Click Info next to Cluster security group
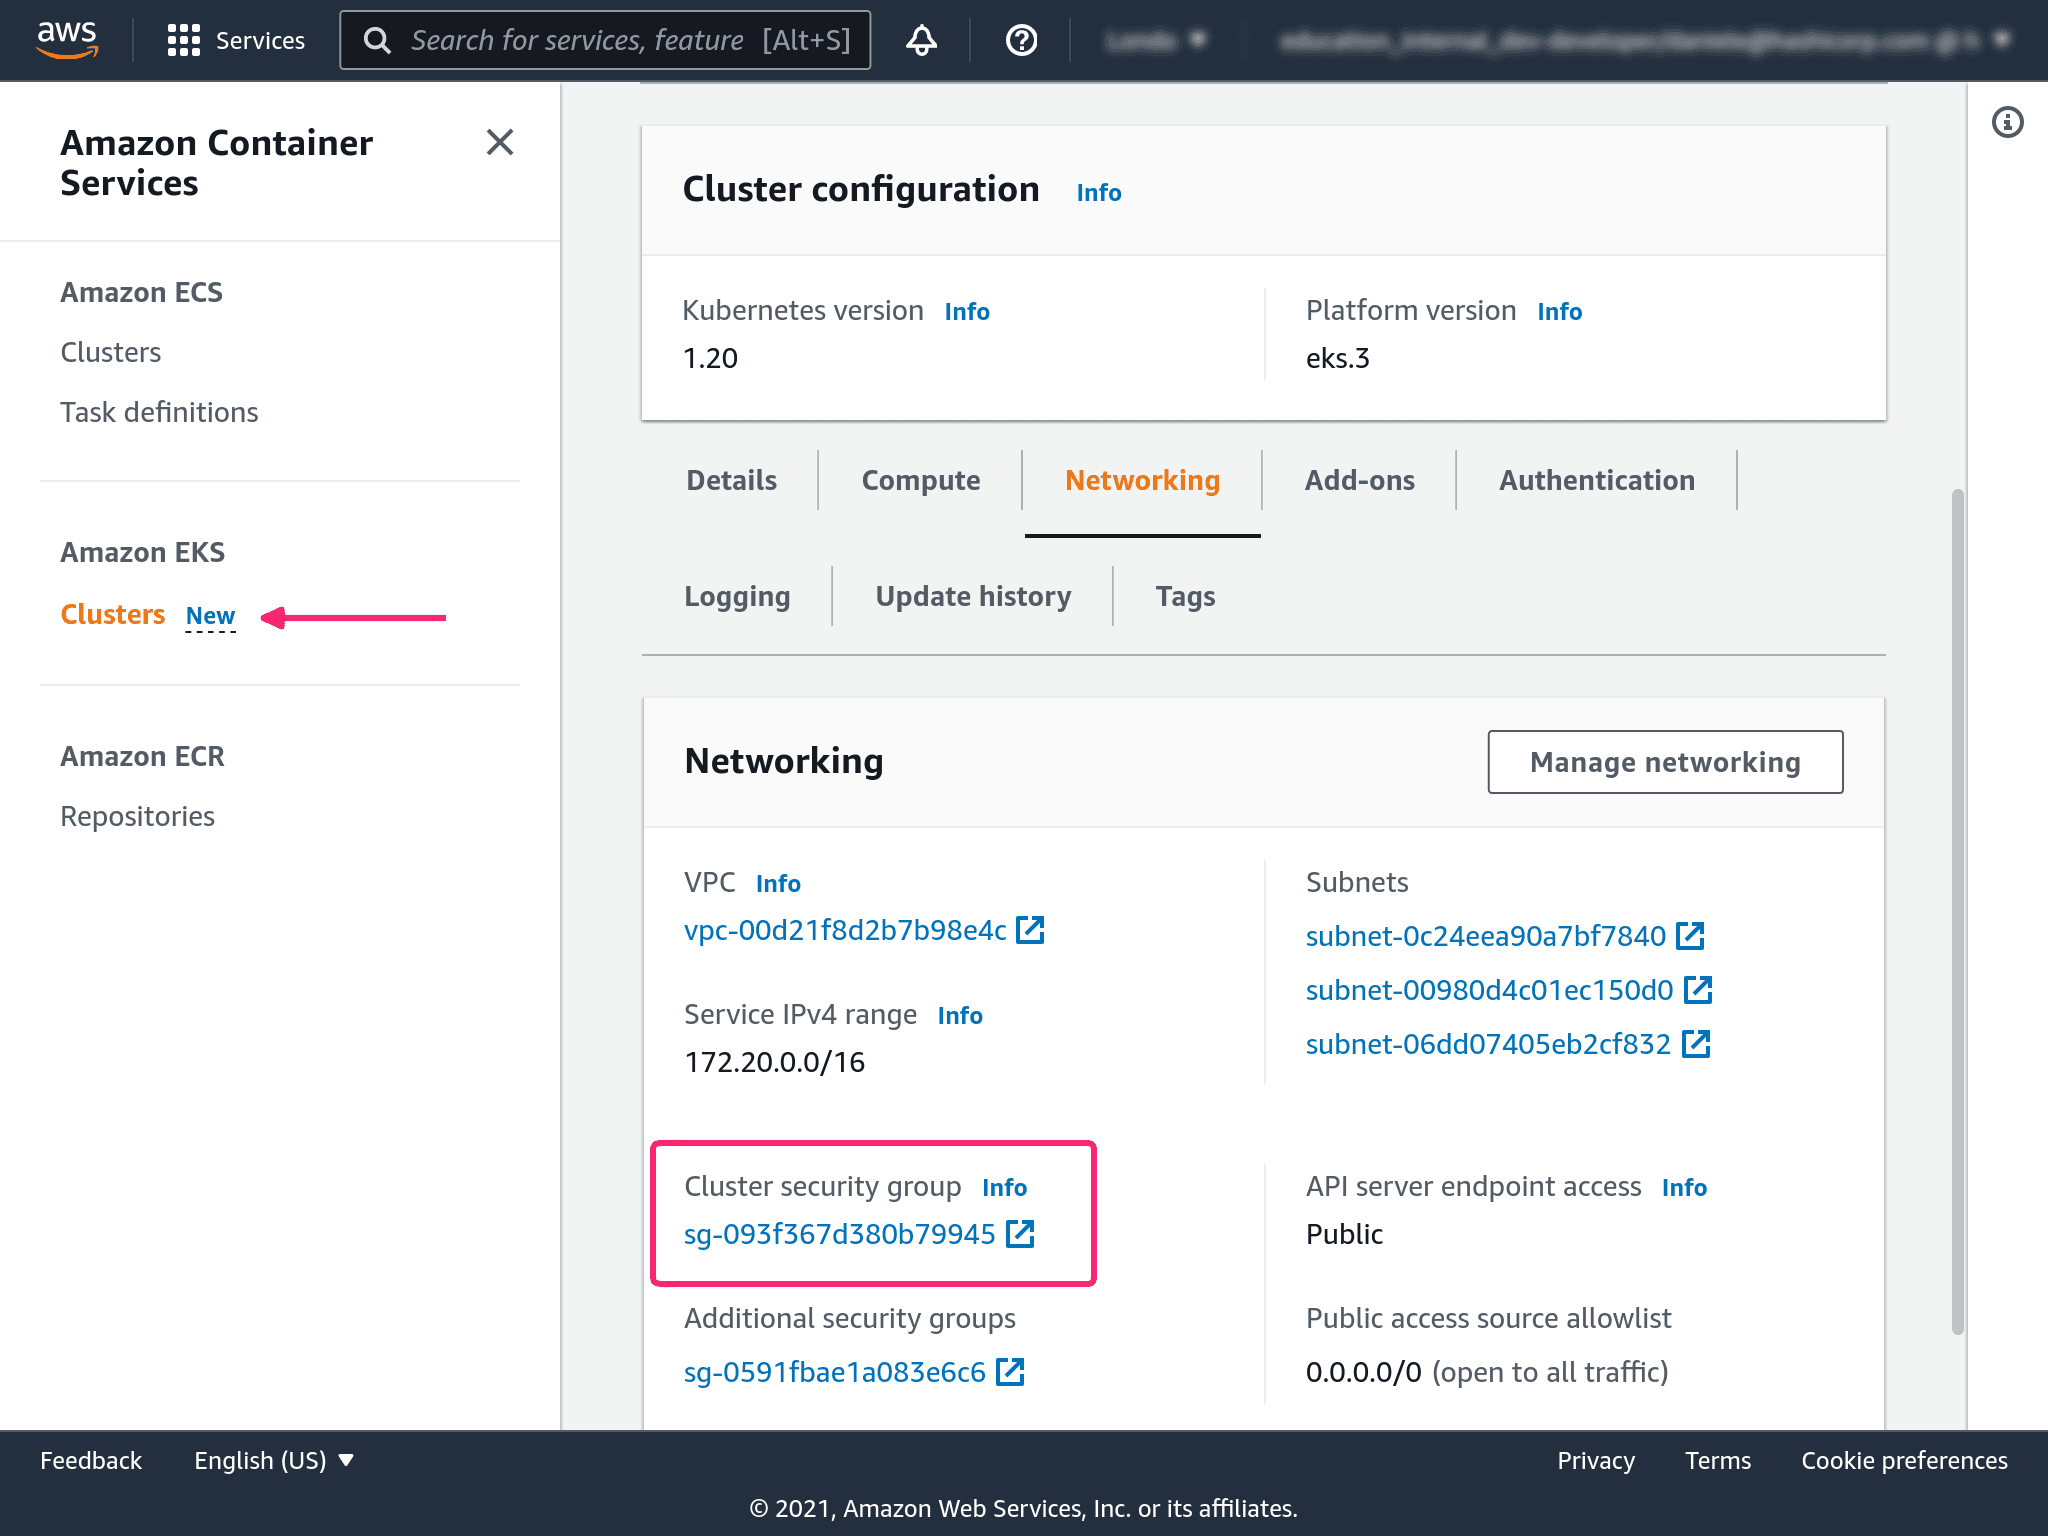Viewport: 2048px width, 1536px height. point(1004,1187)
